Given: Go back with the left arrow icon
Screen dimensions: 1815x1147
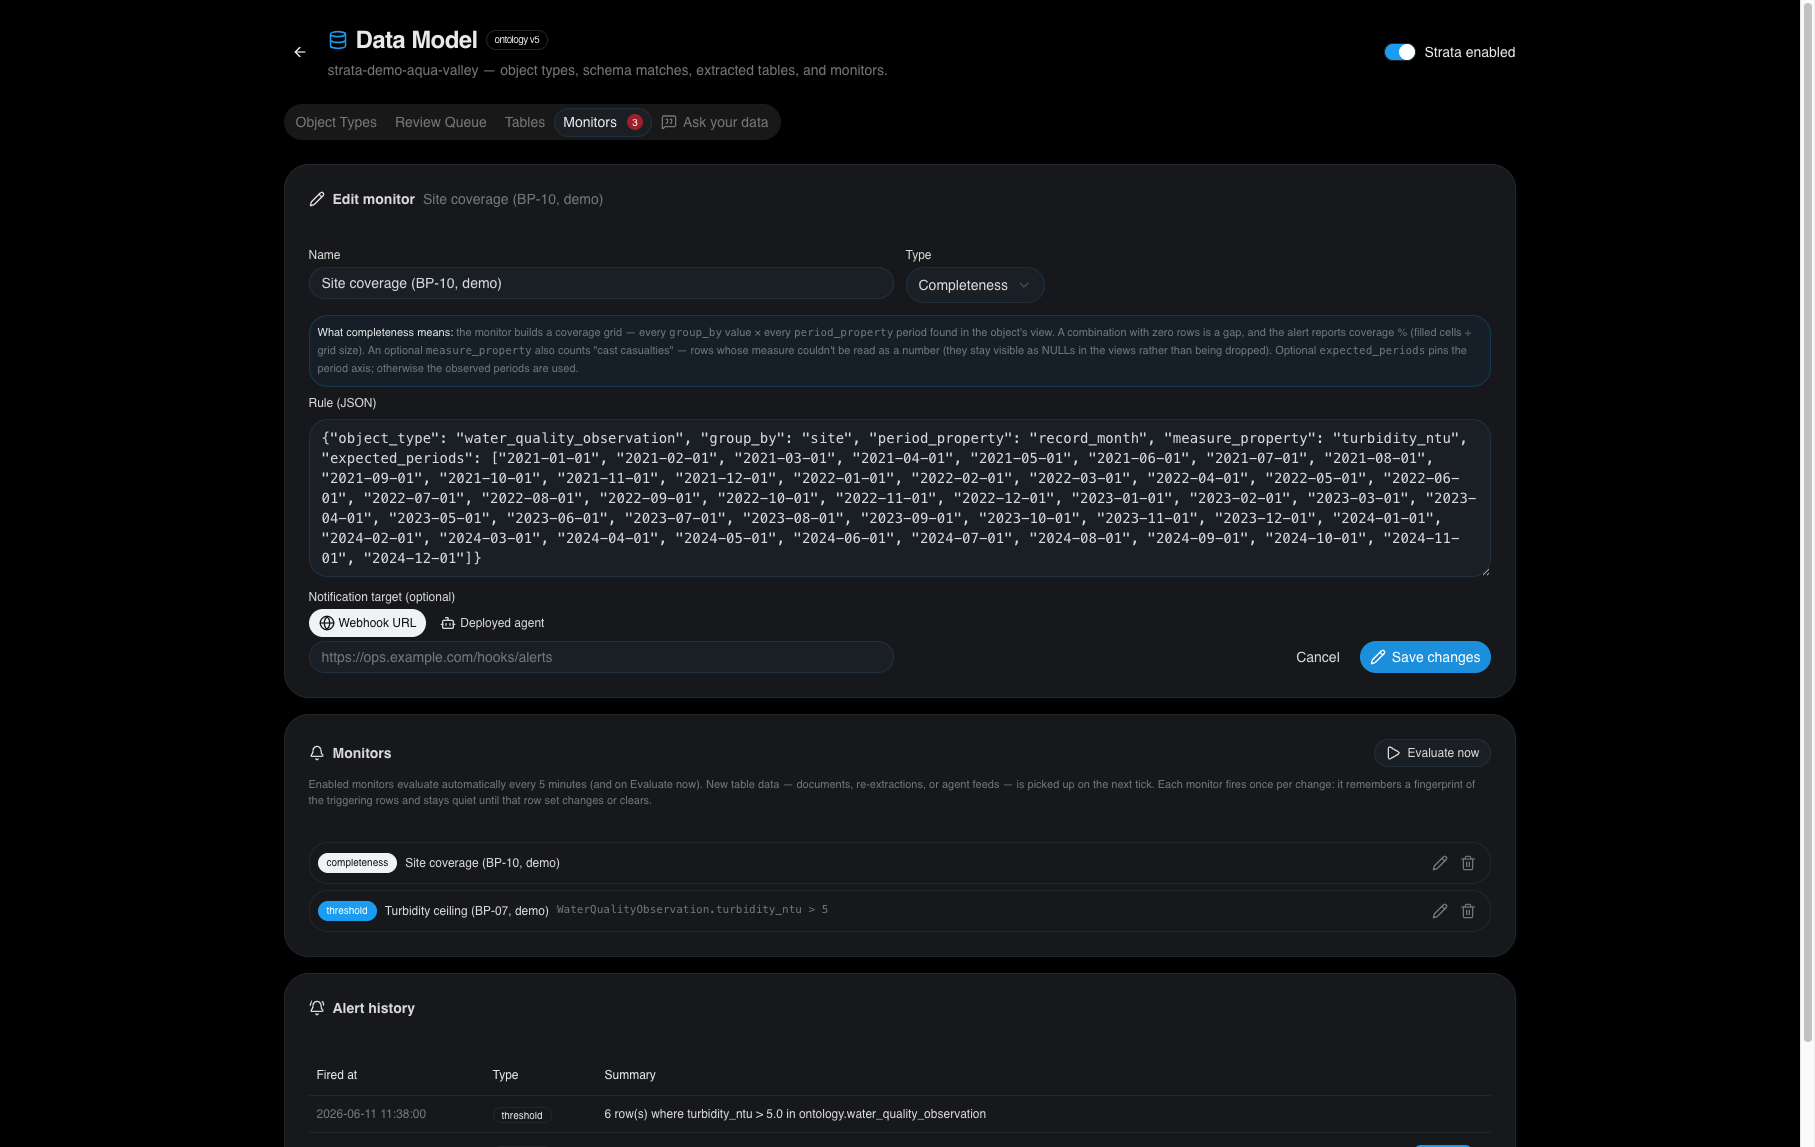Looking at the screenshot, I should (300, 52).
